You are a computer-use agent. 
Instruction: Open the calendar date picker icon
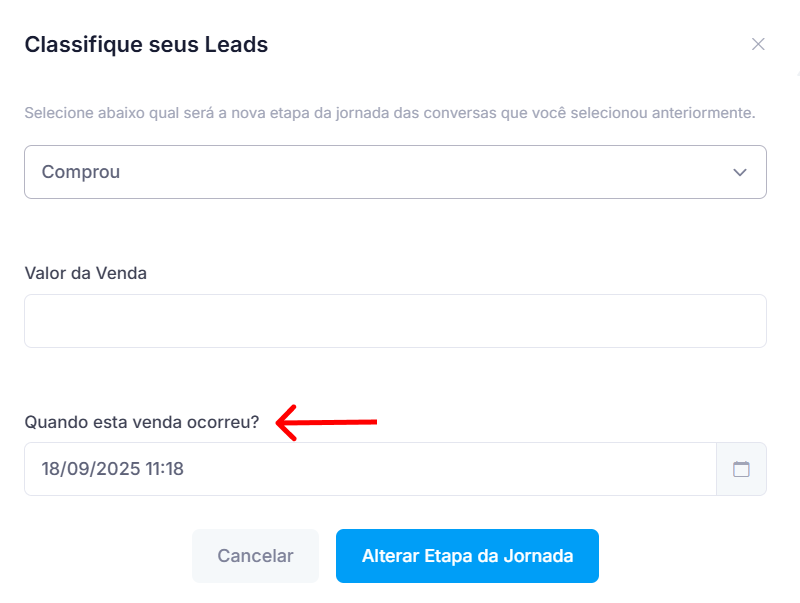(741, 469)
